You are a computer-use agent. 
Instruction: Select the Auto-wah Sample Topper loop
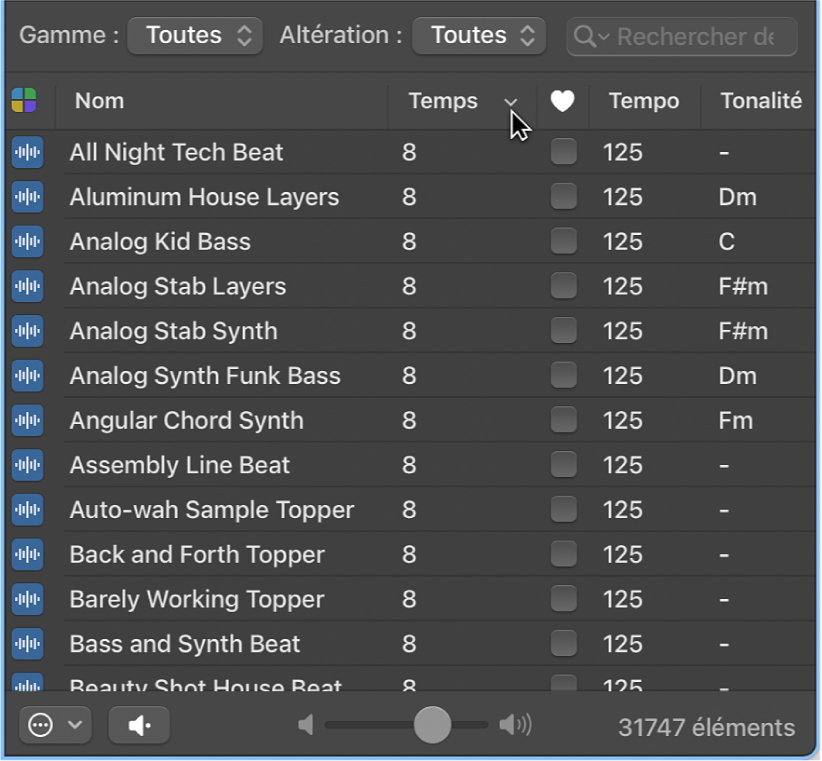coord(212,510)
